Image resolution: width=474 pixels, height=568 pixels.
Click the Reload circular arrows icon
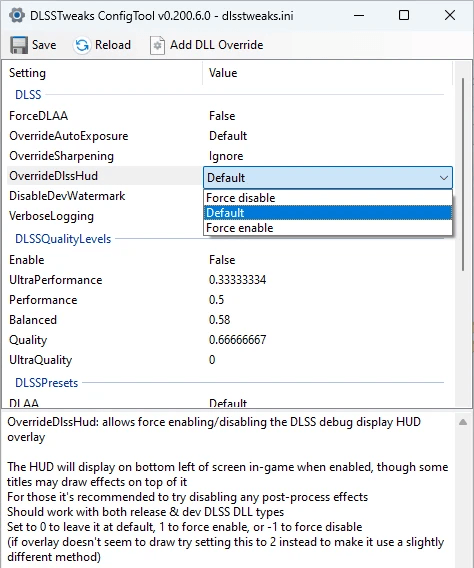click(82, 45)
